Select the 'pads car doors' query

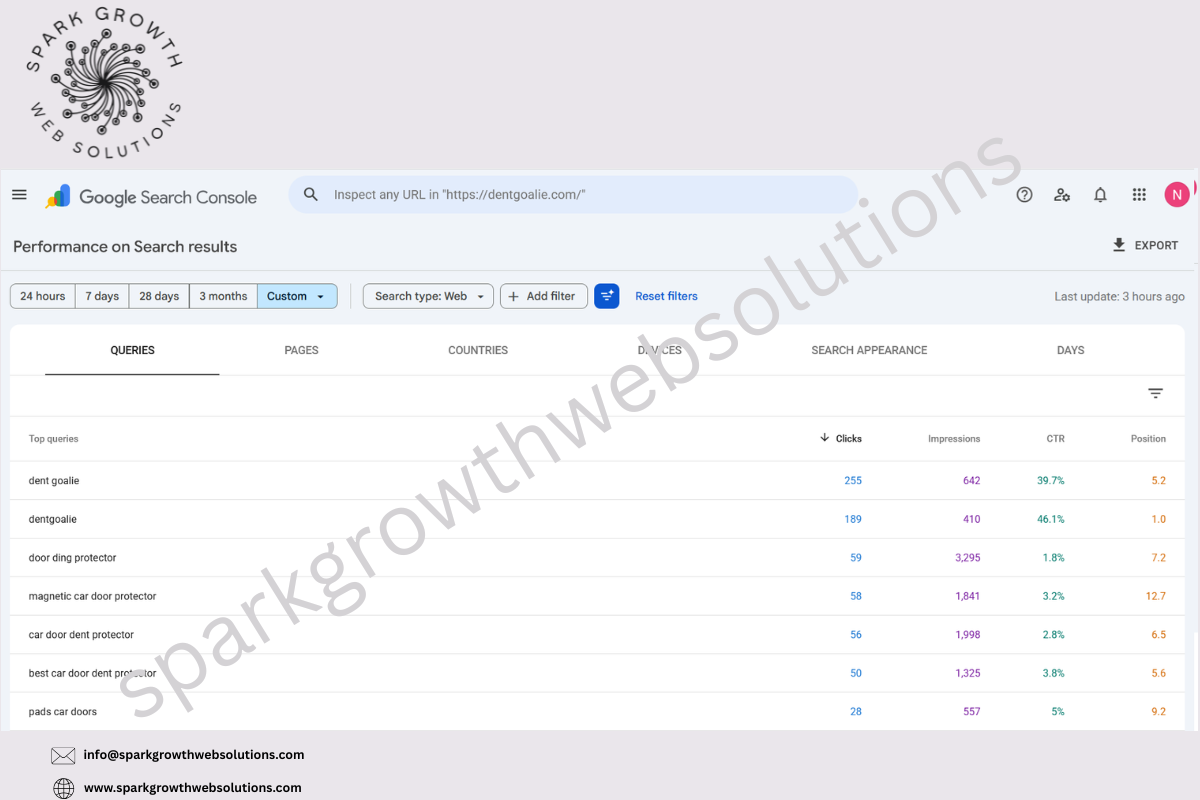(62, 712)
